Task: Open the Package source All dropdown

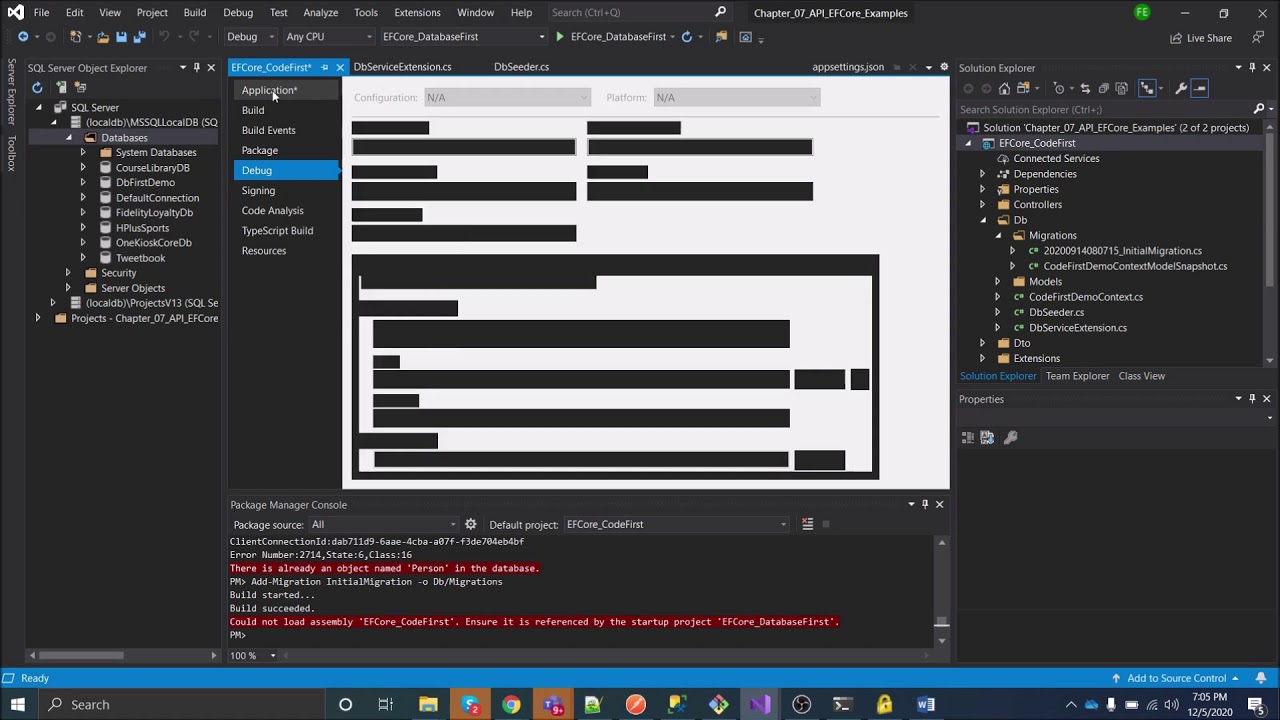Action: click(383, 524)
